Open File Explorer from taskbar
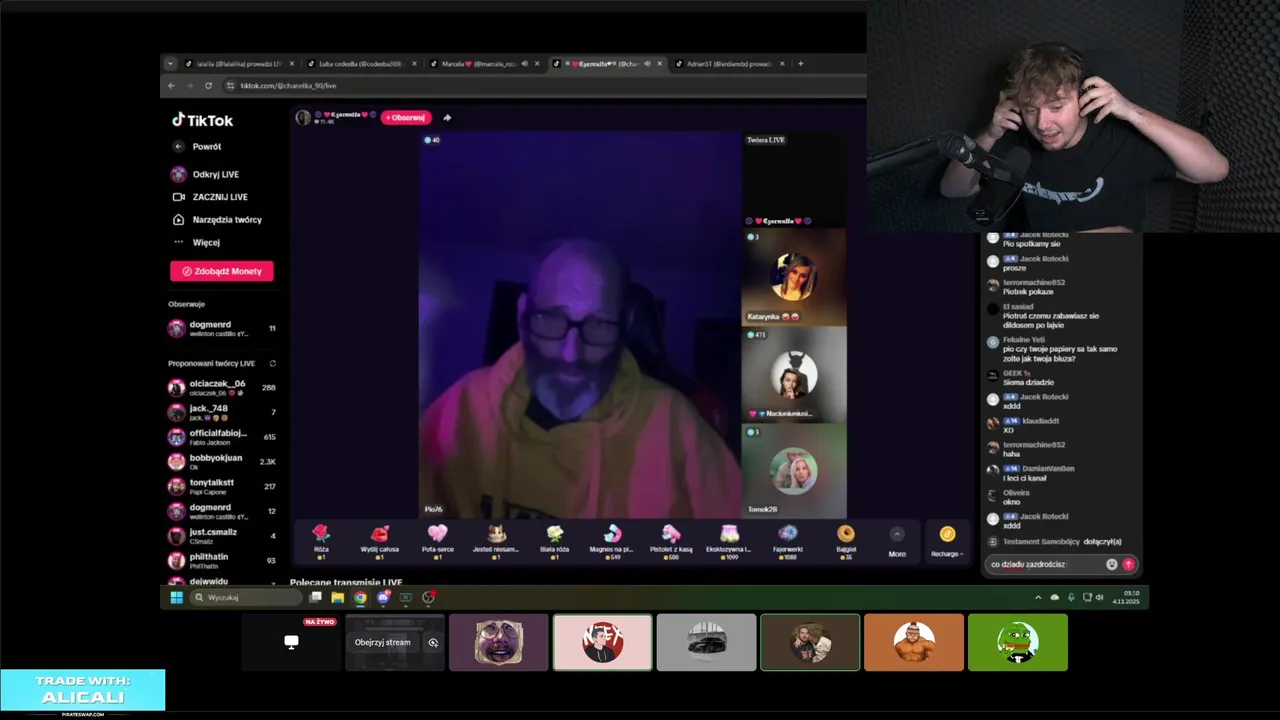 coord(338,597)
